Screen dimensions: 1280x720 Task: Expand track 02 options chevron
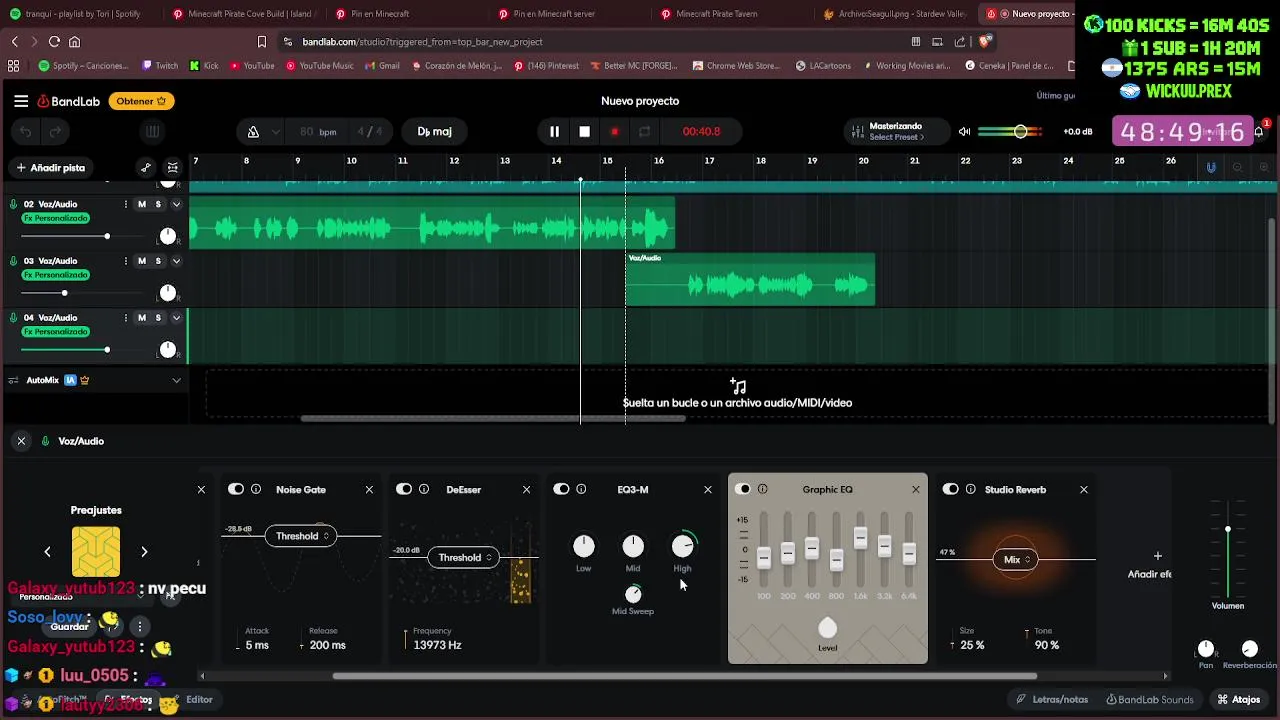point(176,204)
